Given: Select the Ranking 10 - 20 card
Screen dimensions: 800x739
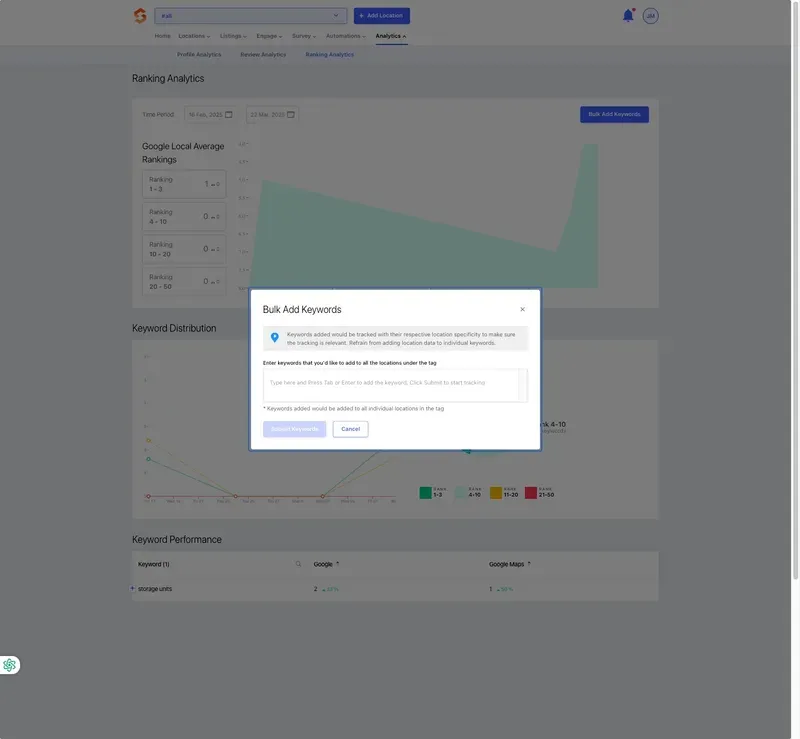Looking at the screenshot, I should pos(184,250).
